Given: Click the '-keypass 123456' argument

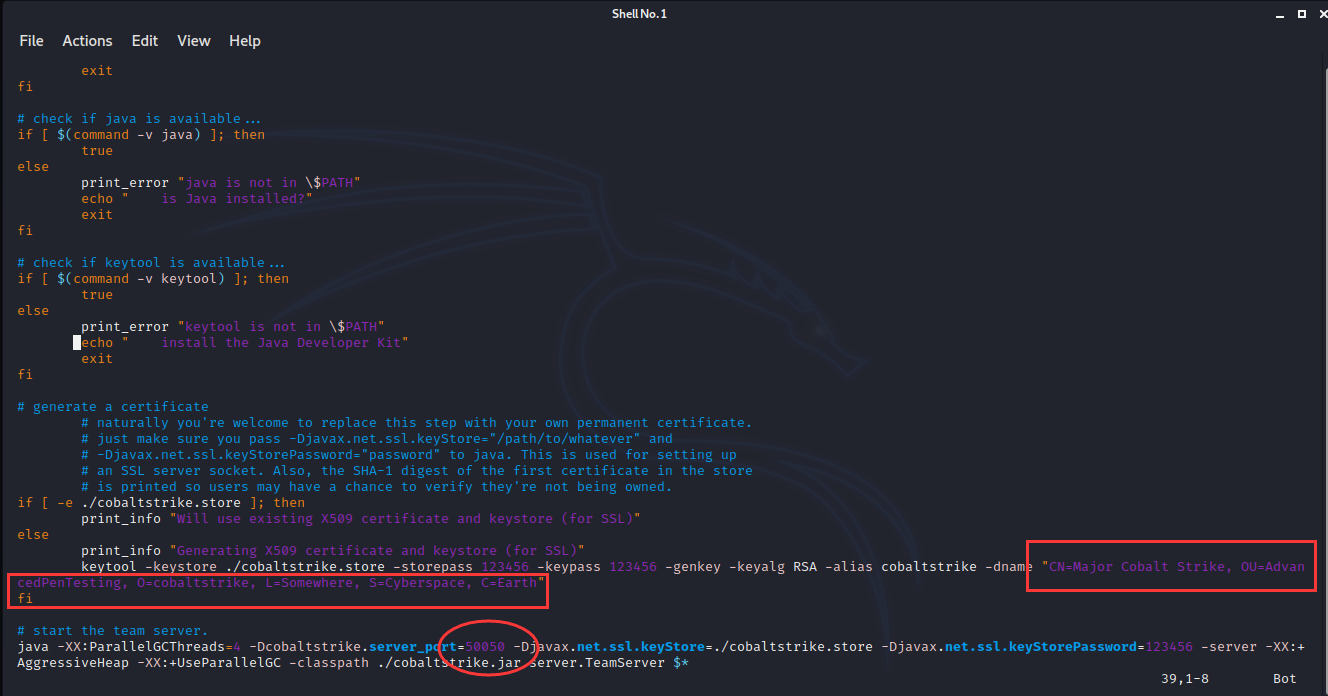Looking at the screenshot, I should tap(597, 567).
